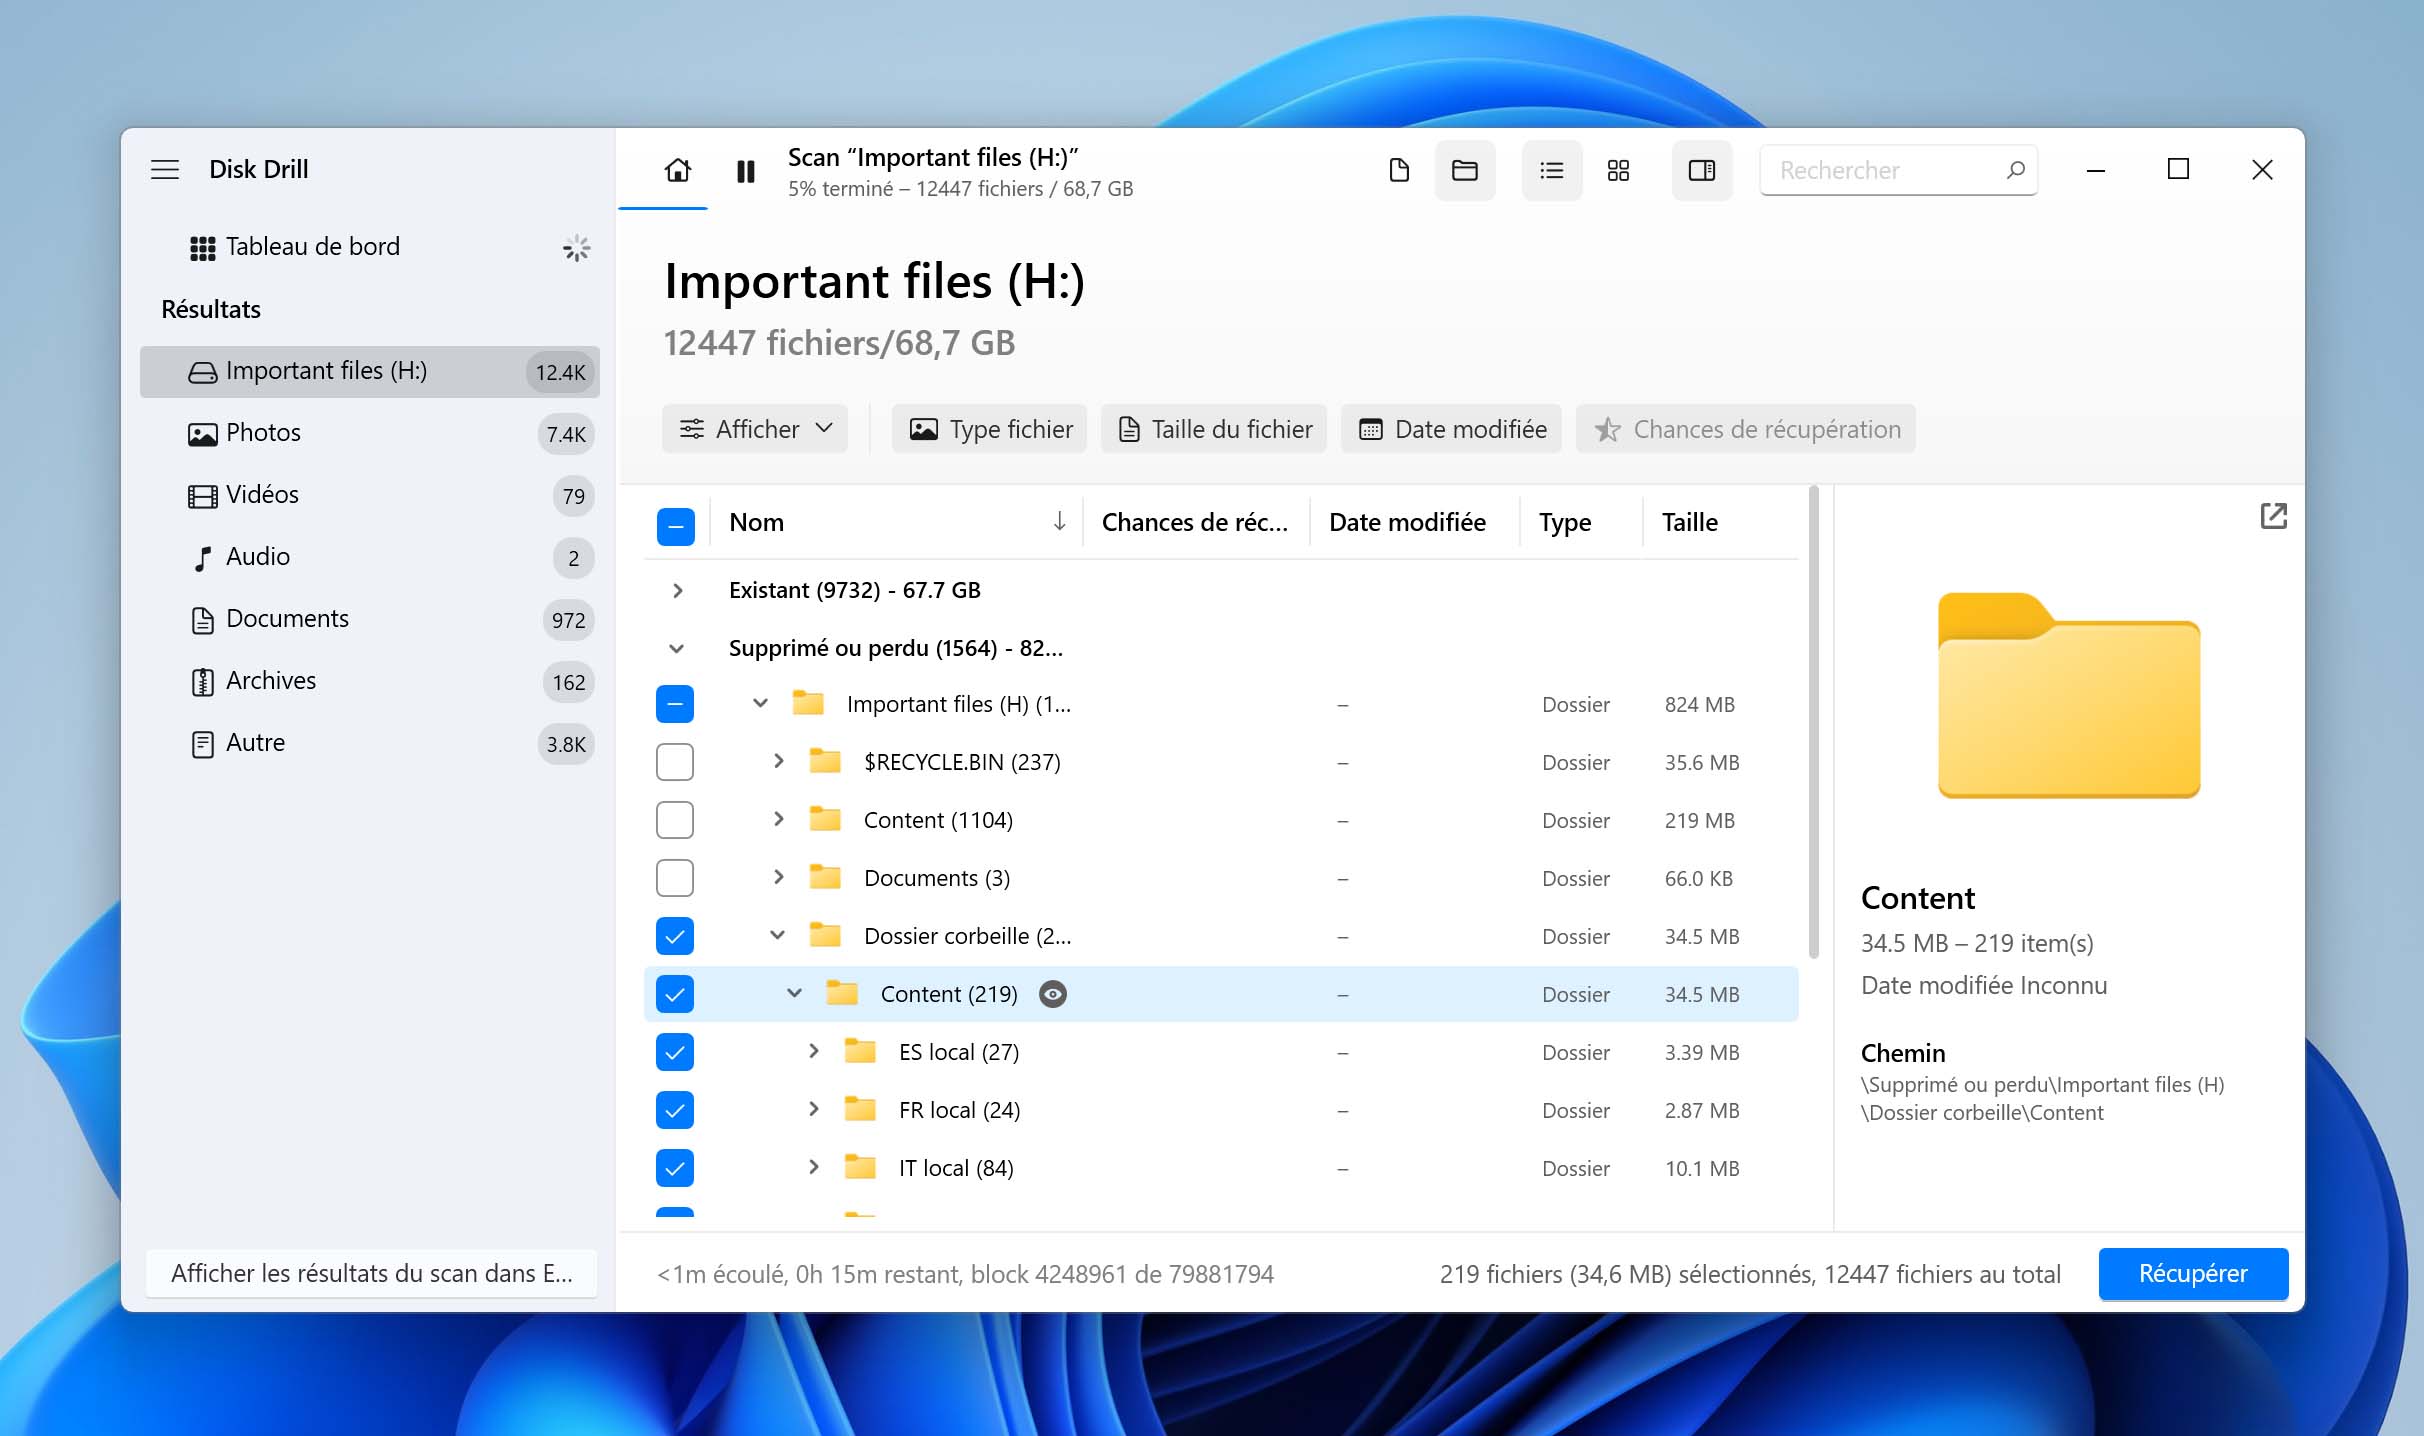Select grid view layout icon
2424x1436 pixels.
[1618, 170]
